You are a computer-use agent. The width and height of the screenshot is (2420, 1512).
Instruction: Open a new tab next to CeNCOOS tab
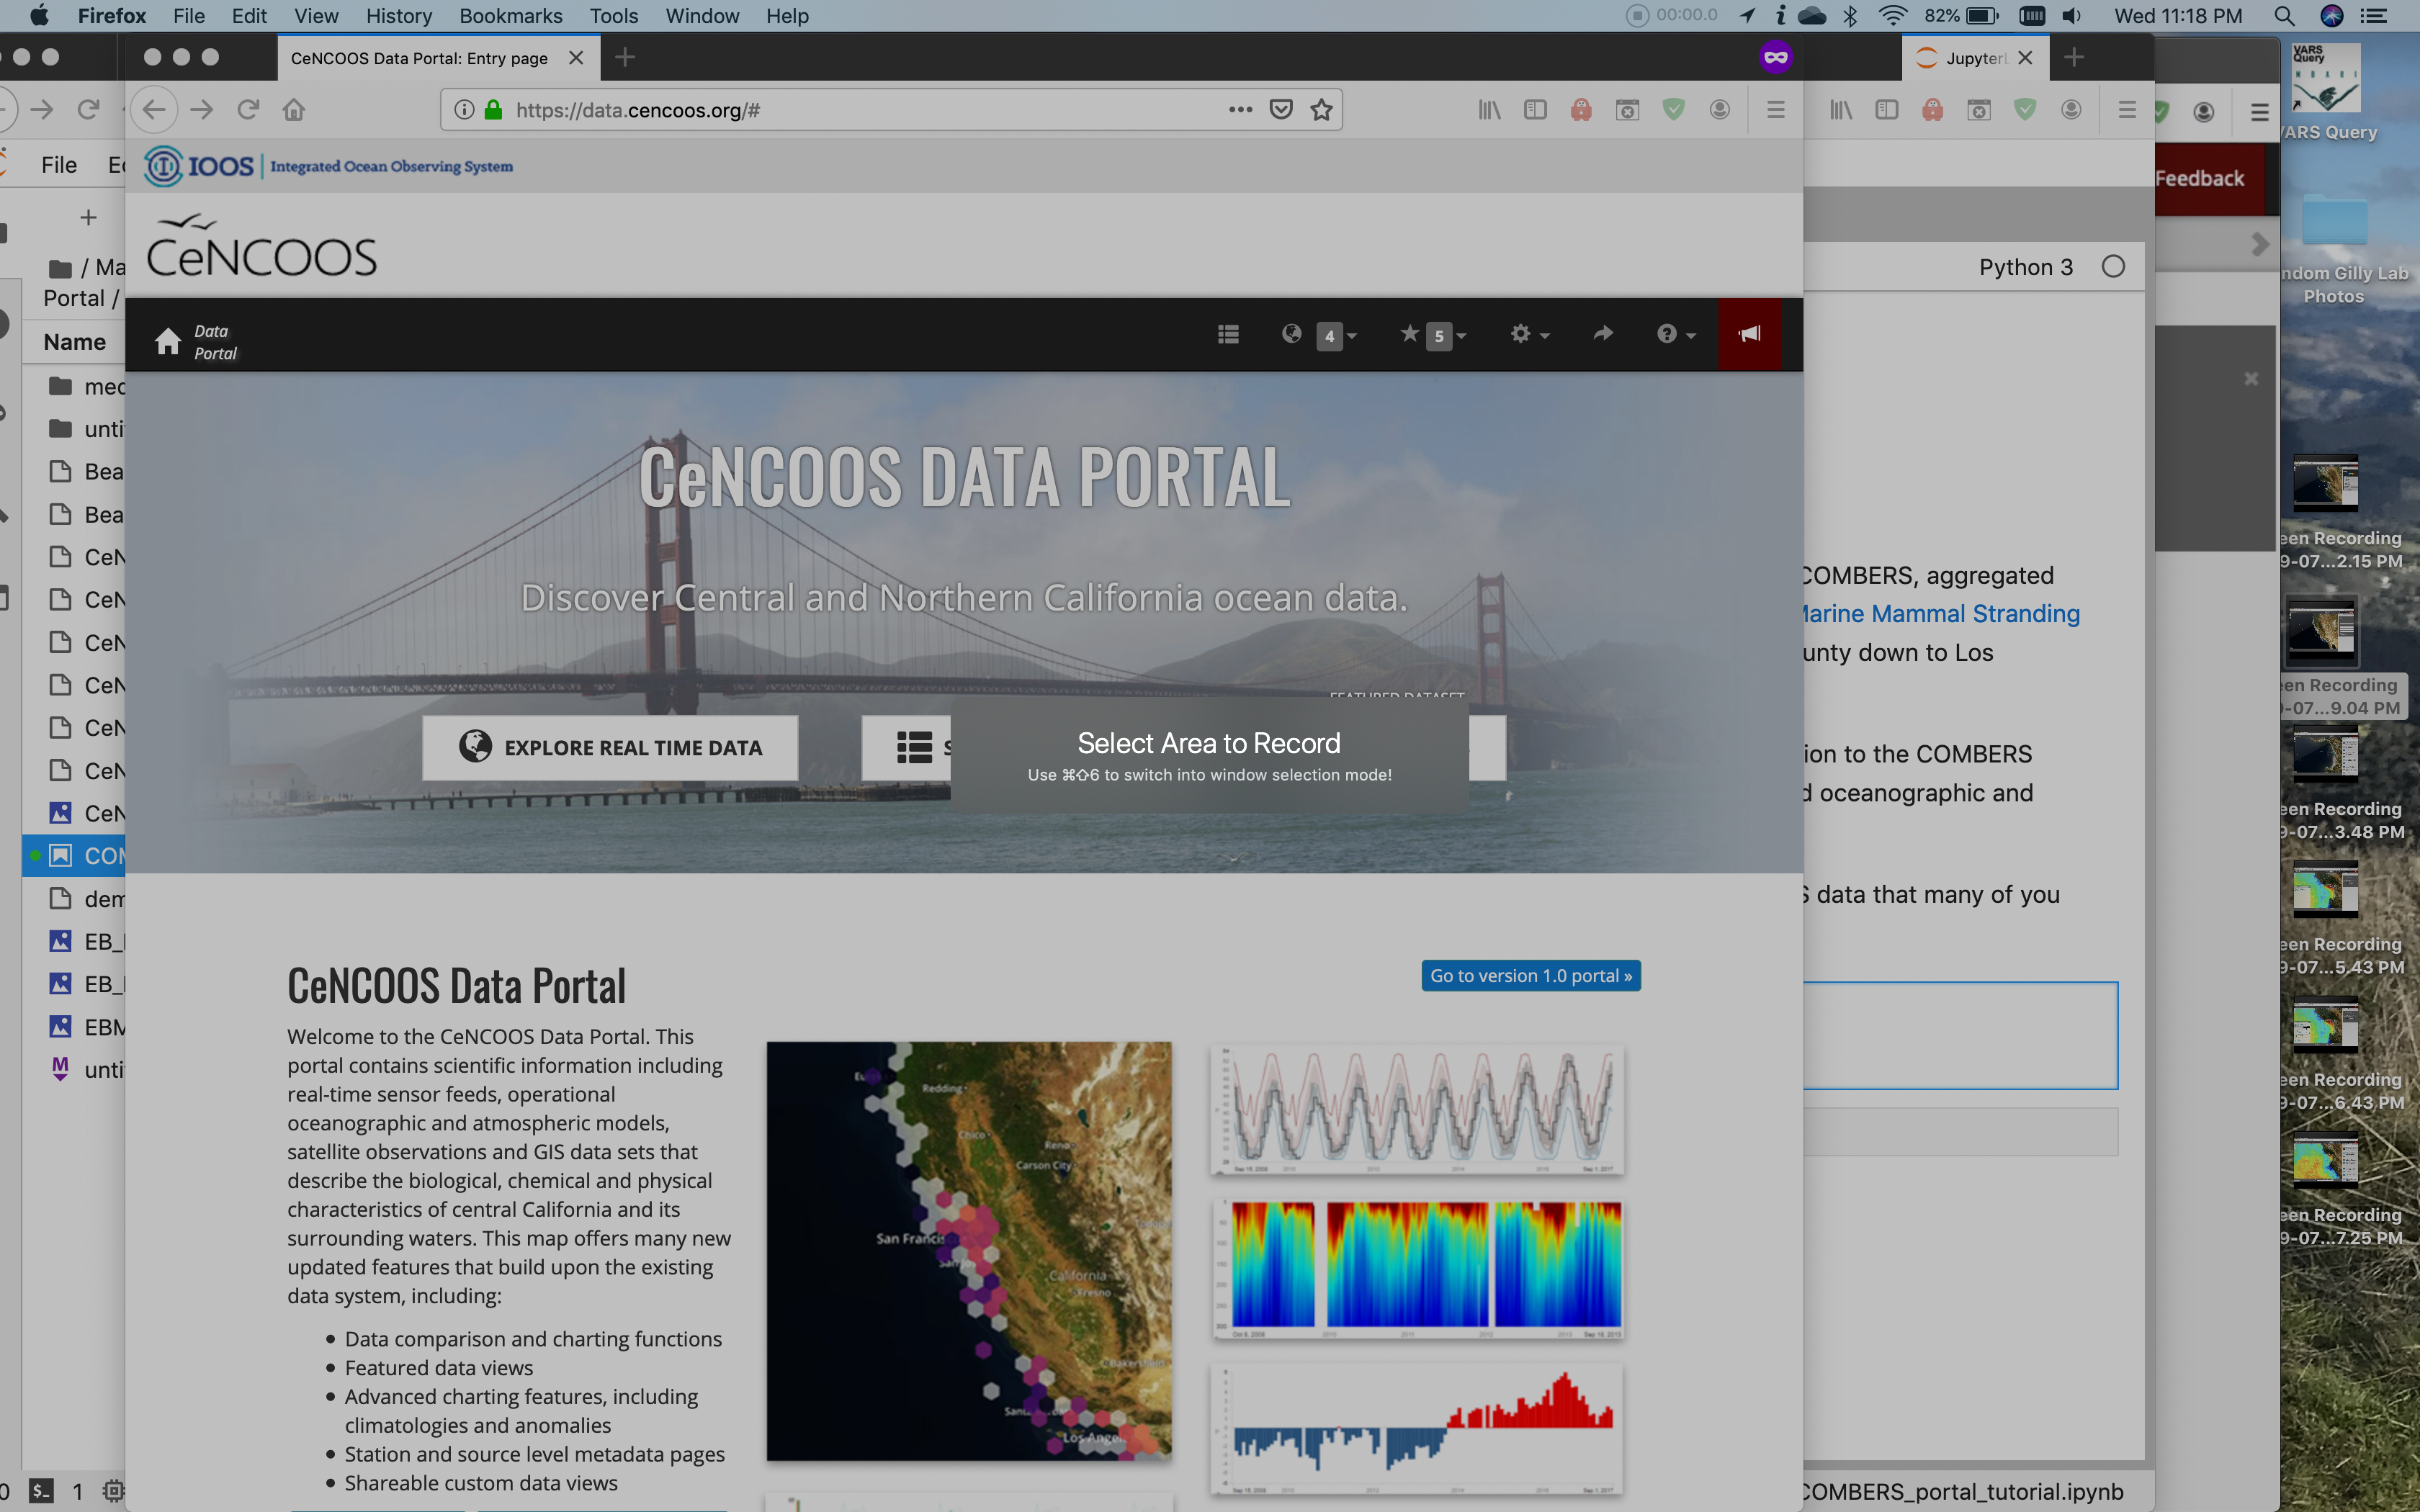[625, 58]
